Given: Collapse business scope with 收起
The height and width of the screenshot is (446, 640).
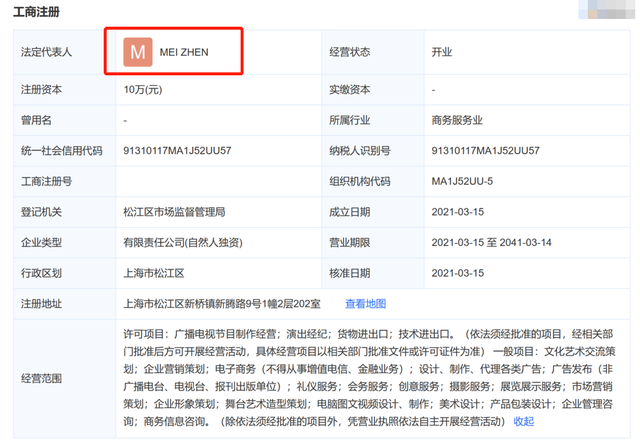Looking at the screenshot, I should pos(524,421).
